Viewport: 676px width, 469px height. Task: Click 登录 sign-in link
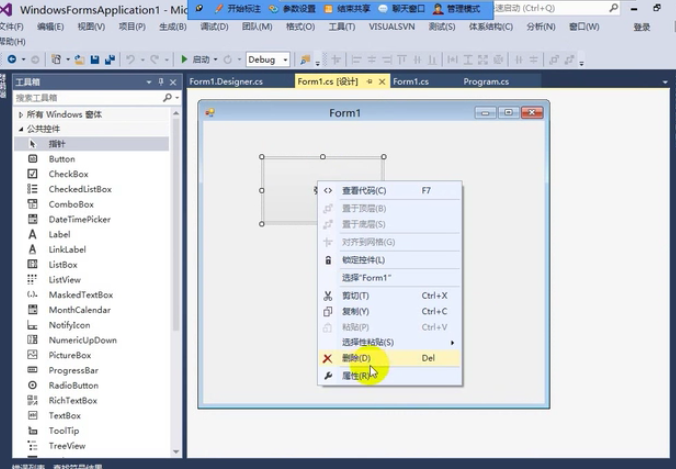[642, 28]
